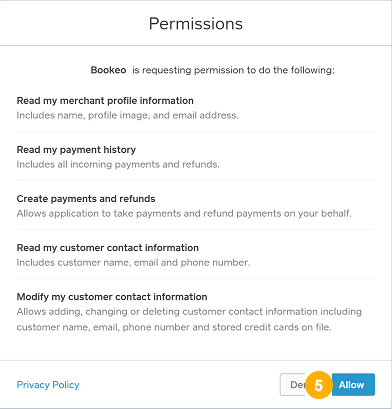Click the orange step 5 marker
Image resolution: width=392 pixels, height=409 pixels.
pos(319,385)
